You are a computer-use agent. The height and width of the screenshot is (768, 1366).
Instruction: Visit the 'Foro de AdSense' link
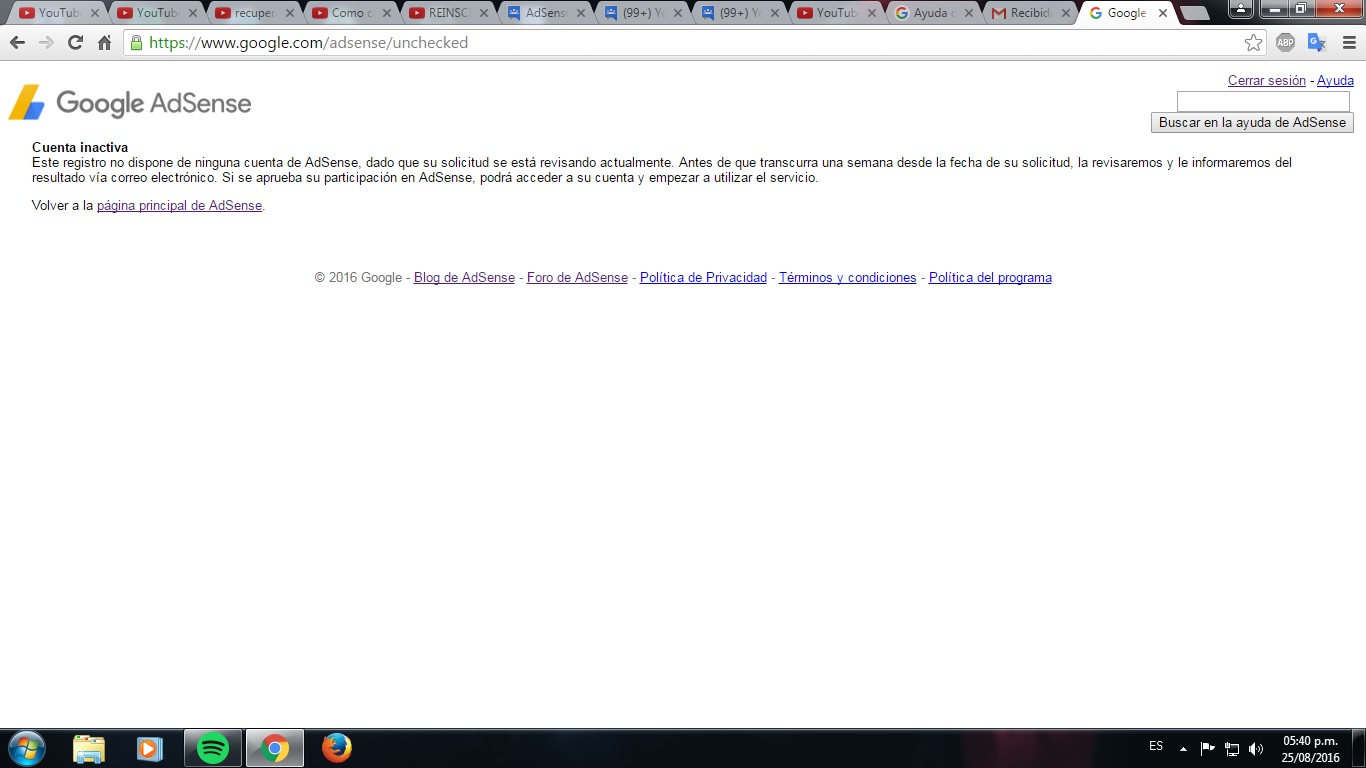(x=577, y=277)
